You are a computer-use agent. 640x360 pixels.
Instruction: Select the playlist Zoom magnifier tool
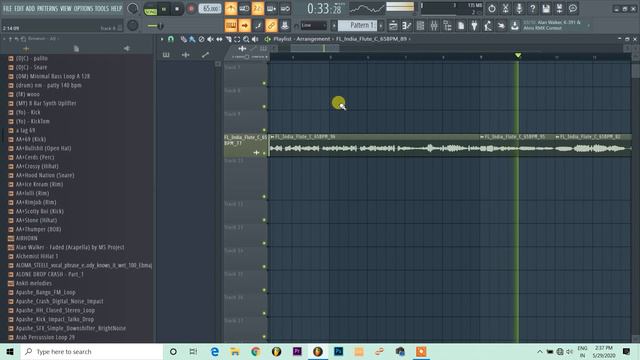click(x=246, y=39)
